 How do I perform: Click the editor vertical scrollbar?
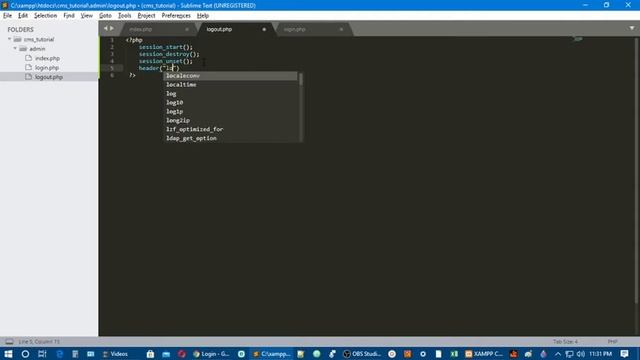[x=636, y=171]
